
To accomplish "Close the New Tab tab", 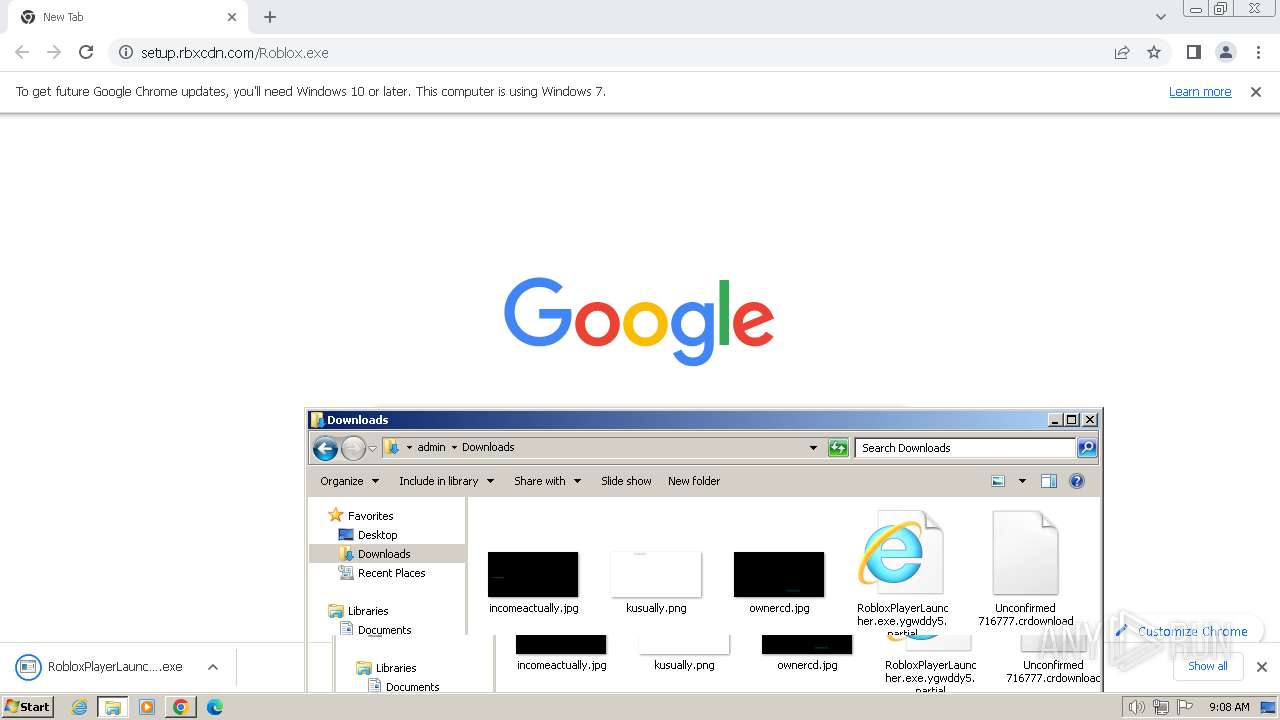I will (x=232, y=17).
